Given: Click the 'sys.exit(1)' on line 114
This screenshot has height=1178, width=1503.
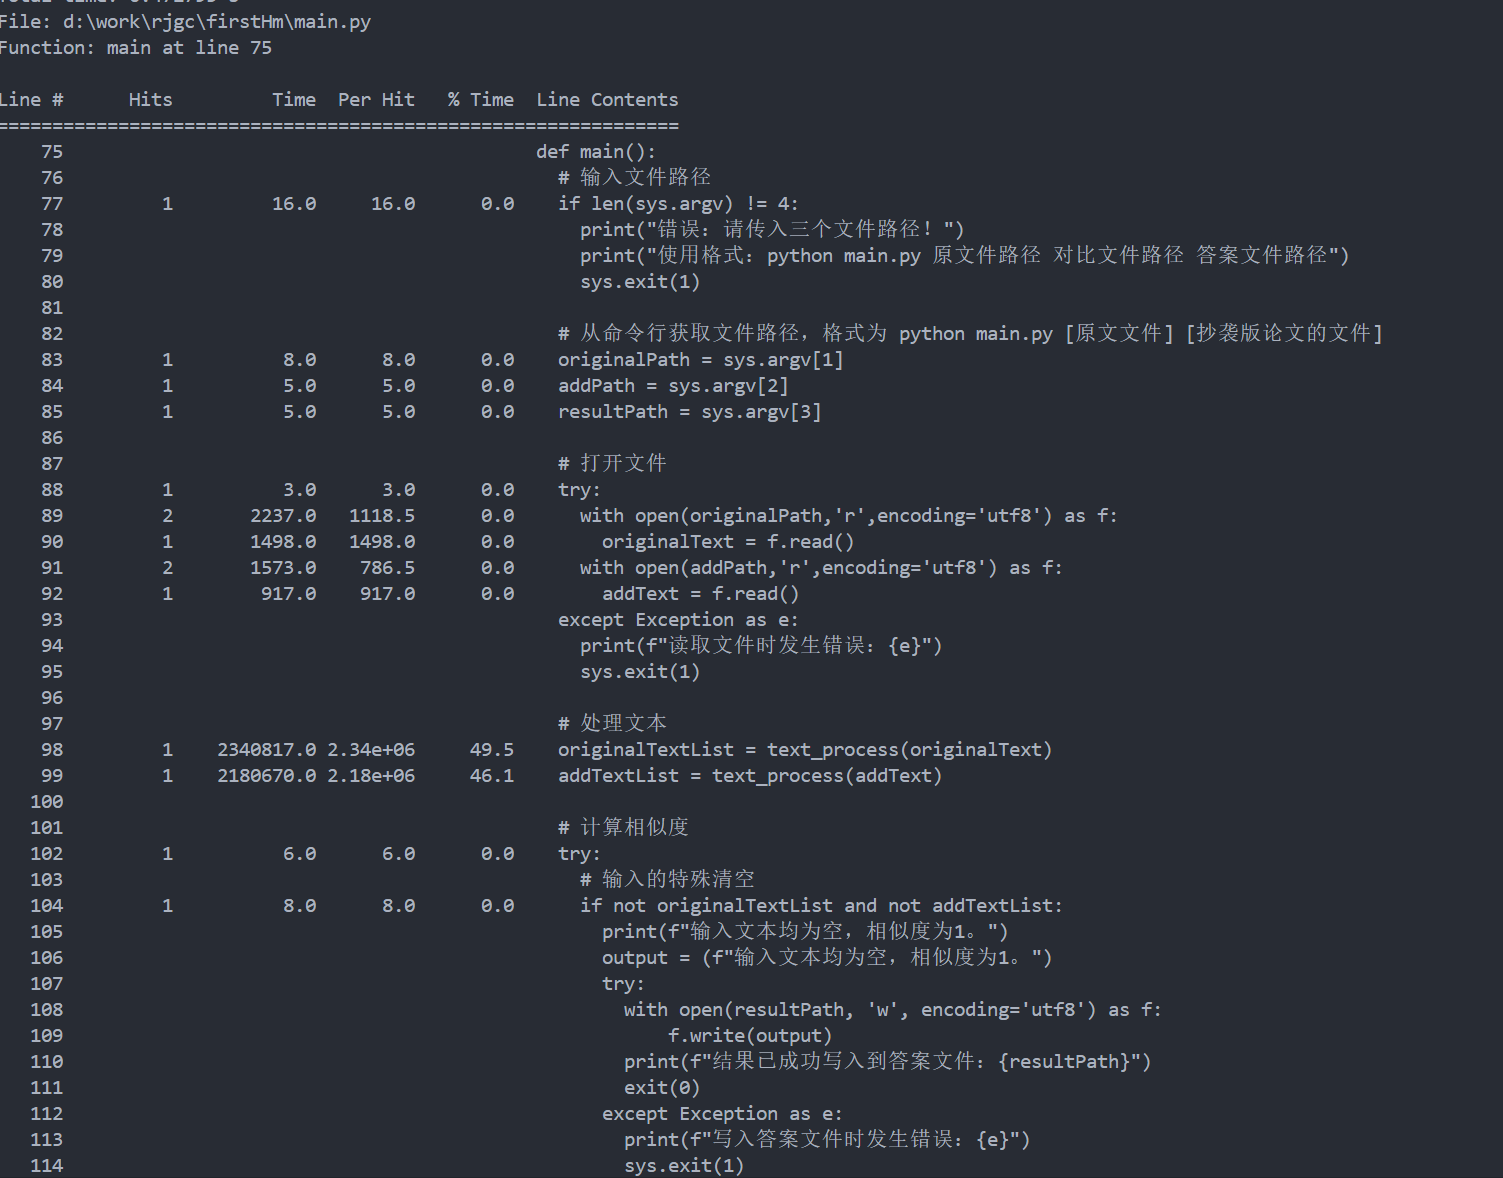Looking at the screenshot, I should (x=684, y=1166).
